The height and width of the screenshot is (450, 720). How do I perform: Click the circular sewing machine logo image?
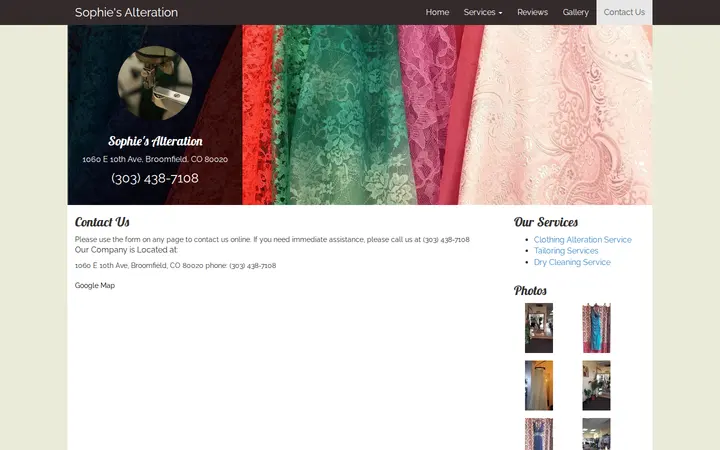click(x=155, y=83)
